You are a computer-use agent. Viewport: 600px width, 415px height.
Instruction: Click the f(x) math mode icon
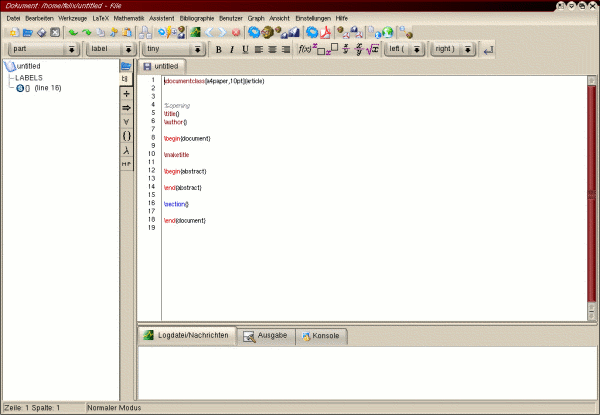pos(305,49)
